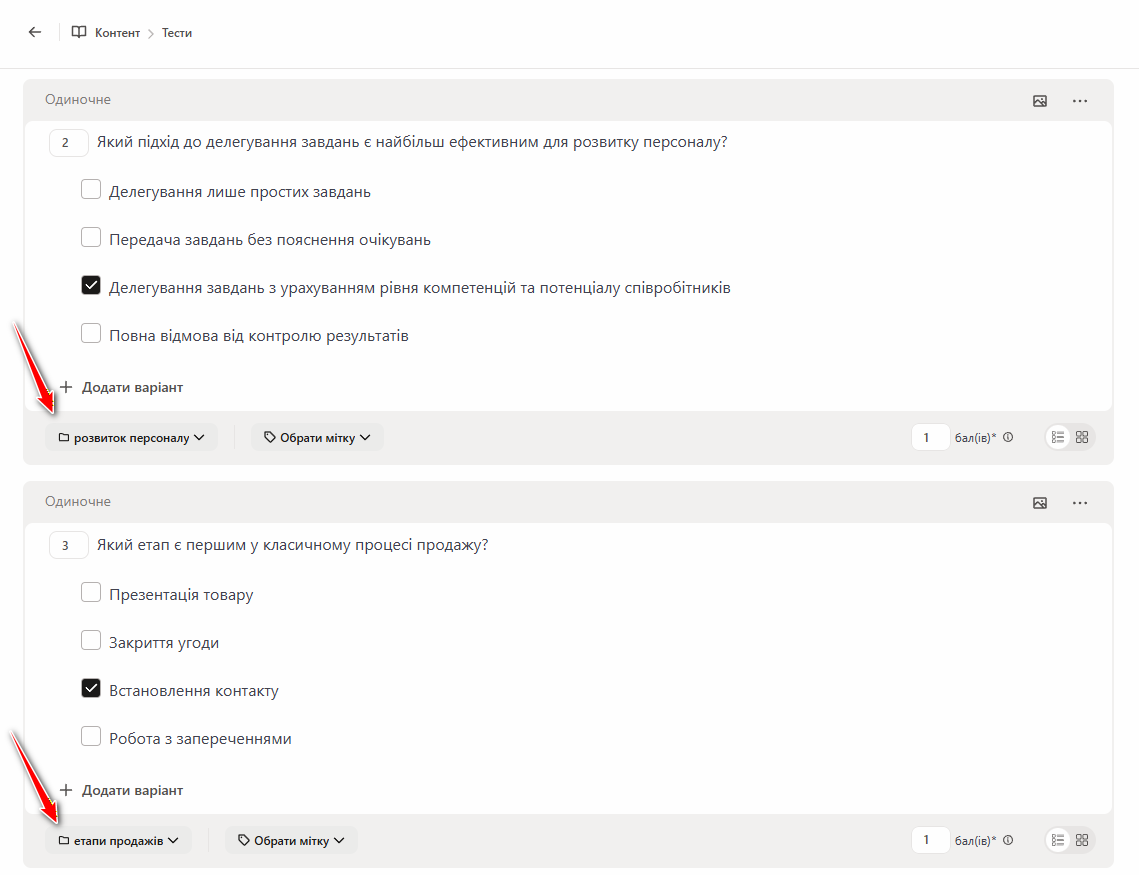Open 'Обрати мітку' dropdown for question 2

click(317, 437)
